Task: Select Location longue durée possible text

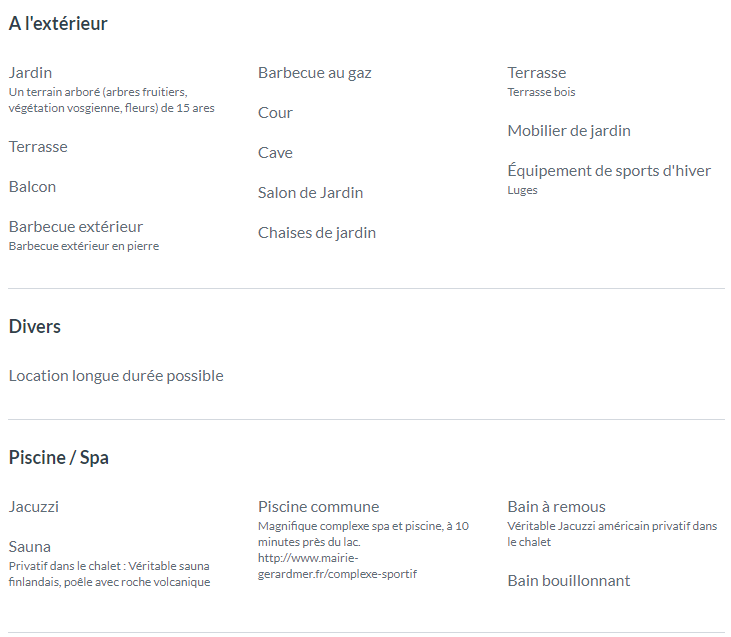Action: 116,376
